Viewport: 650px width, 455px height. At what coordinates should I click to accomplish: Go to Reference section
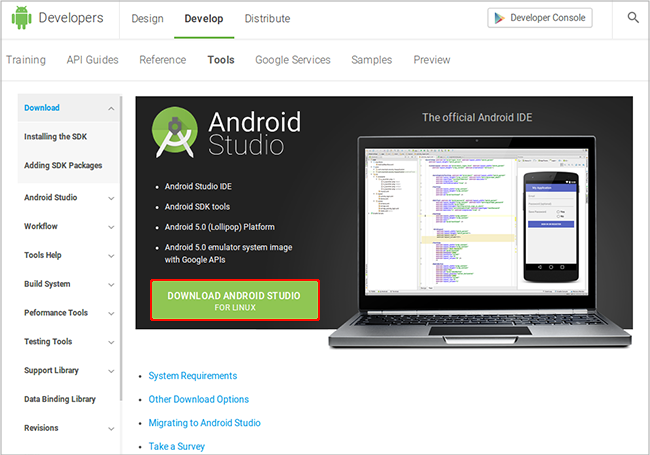coord(162,60)
